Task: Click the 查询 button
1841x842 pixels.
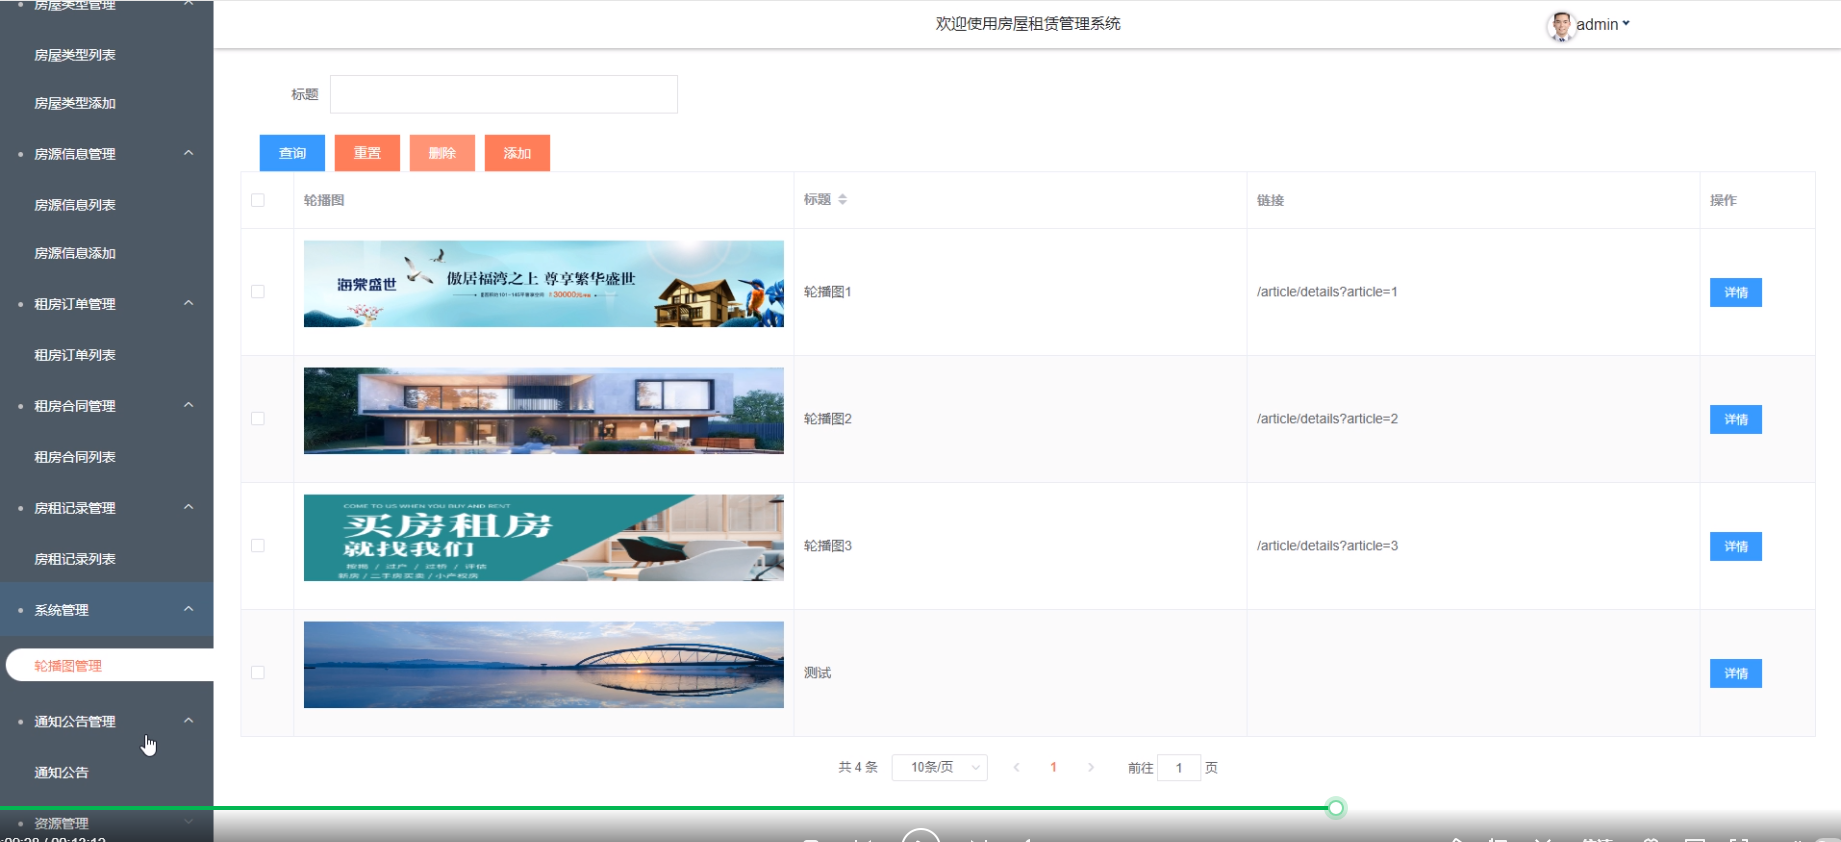Action: (292, 153)
